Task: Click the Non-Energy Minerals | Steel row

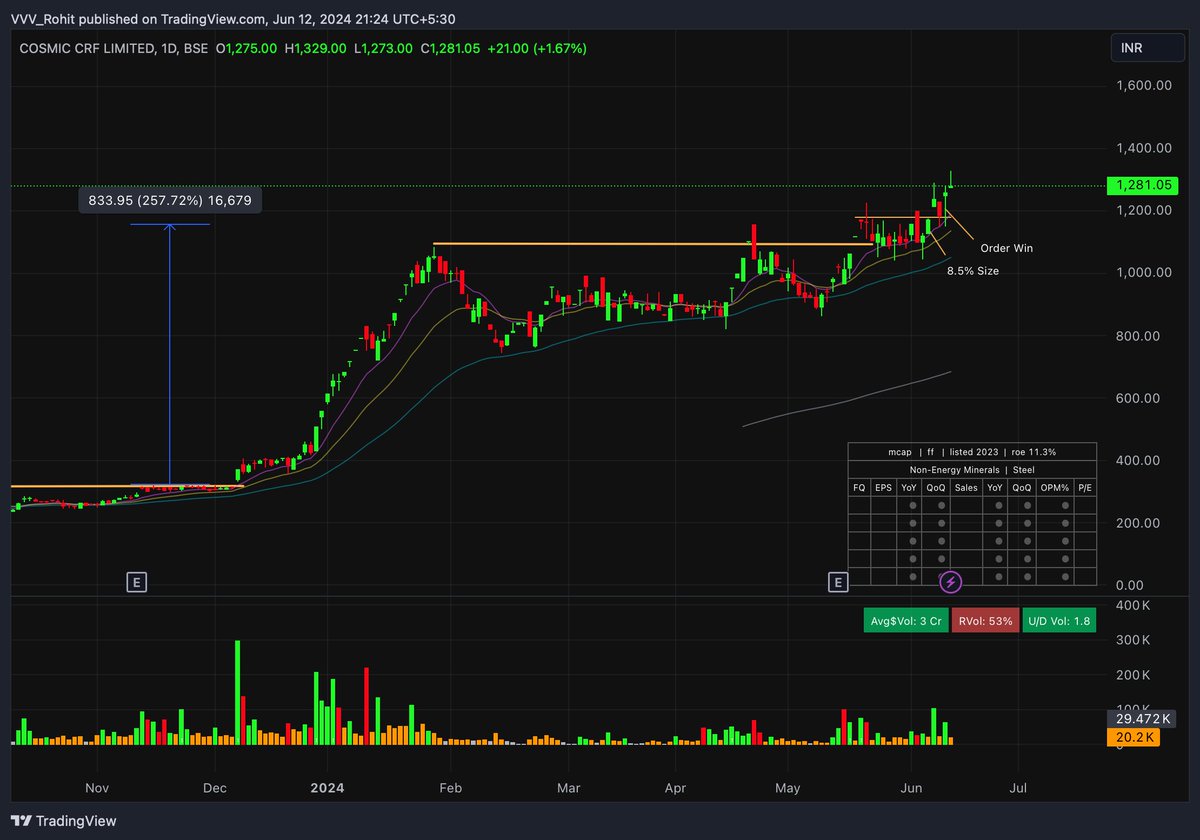Action: coord(972,469)
